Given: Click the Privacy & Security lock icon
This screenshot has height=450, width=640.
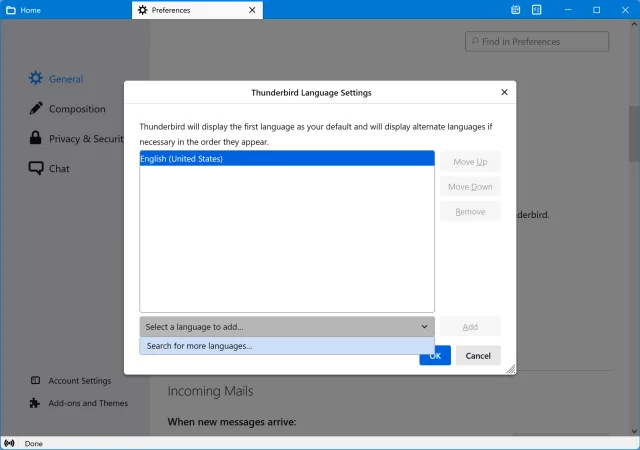Looking at the screenshot, I should 36,138.
